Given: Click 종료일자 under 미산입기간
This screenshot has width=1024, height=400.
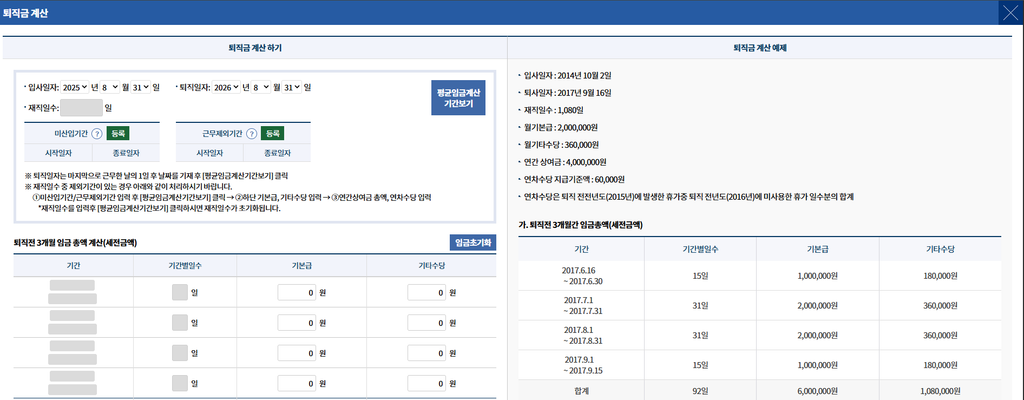Looking at the screenshot, I should coord(125,153).
